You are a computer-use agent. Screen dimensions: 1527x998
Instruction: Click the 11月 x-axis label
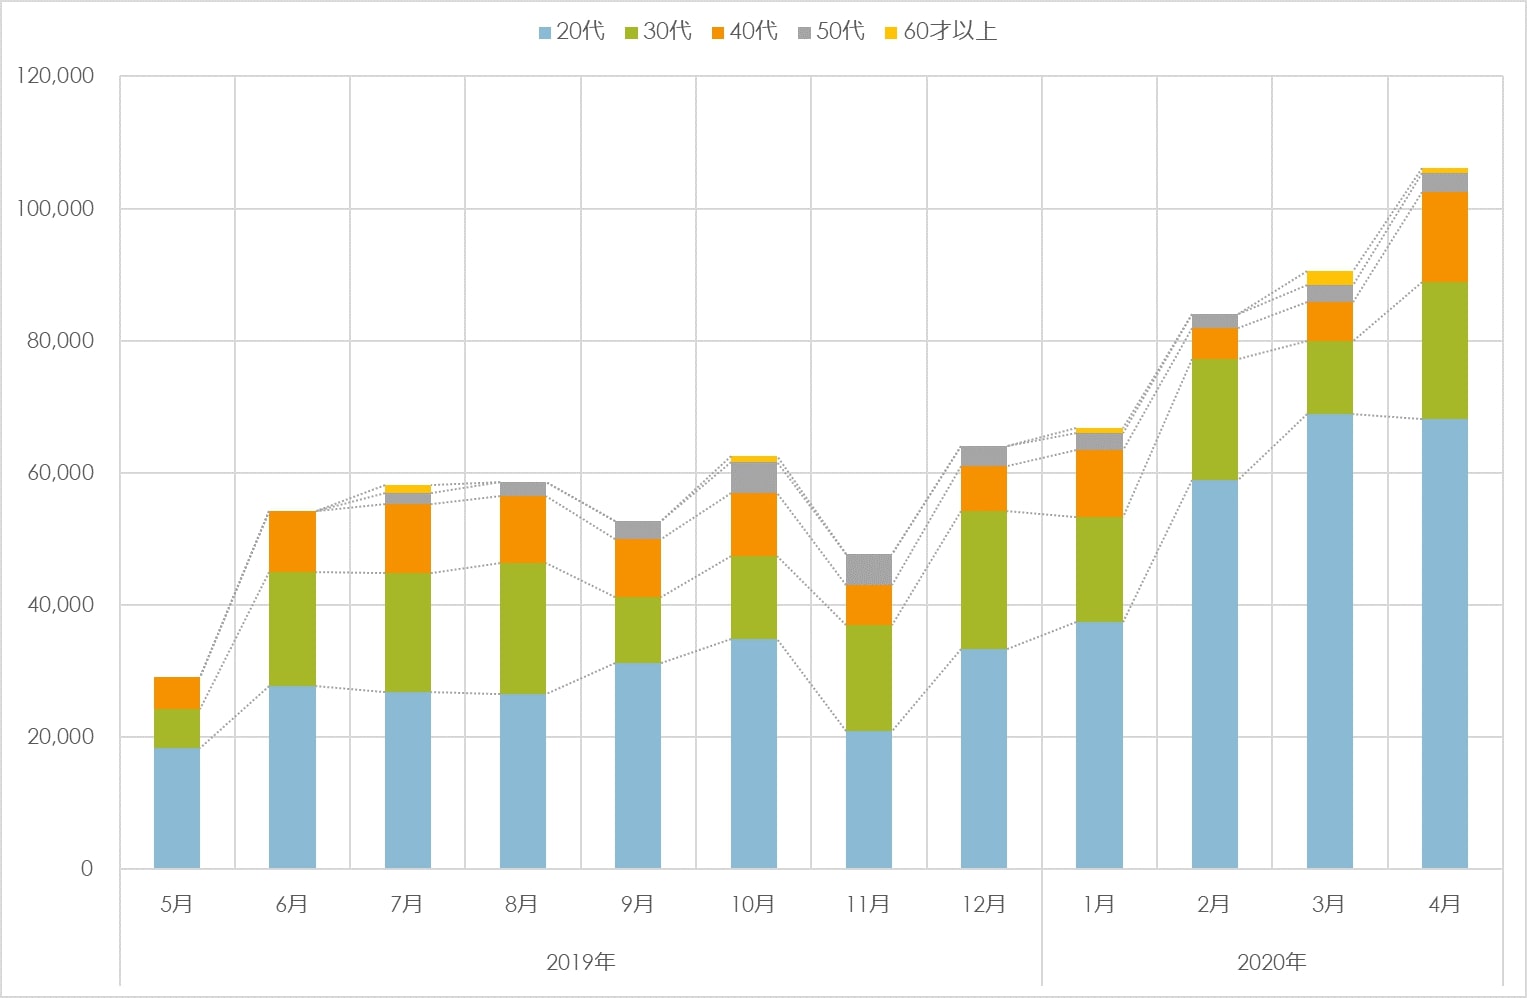[x=868, y=904]
